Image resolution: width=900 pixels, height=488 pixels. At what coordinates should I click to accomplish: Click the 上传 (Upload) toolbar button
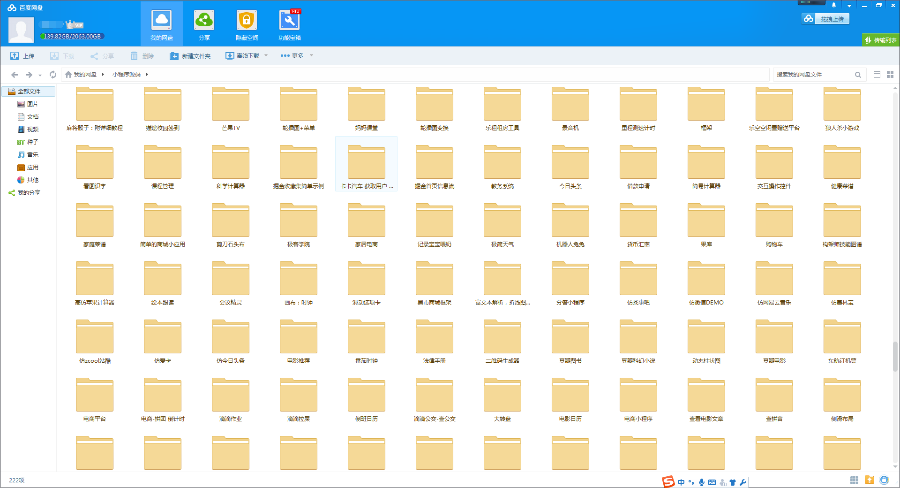pyautogui.click(x=22, y=56)
